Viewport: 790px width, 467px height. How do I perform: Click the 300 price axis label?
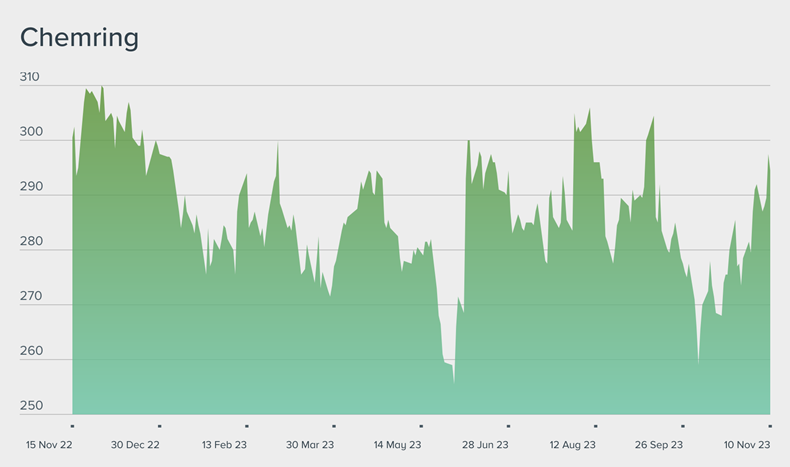coord(30,132)
